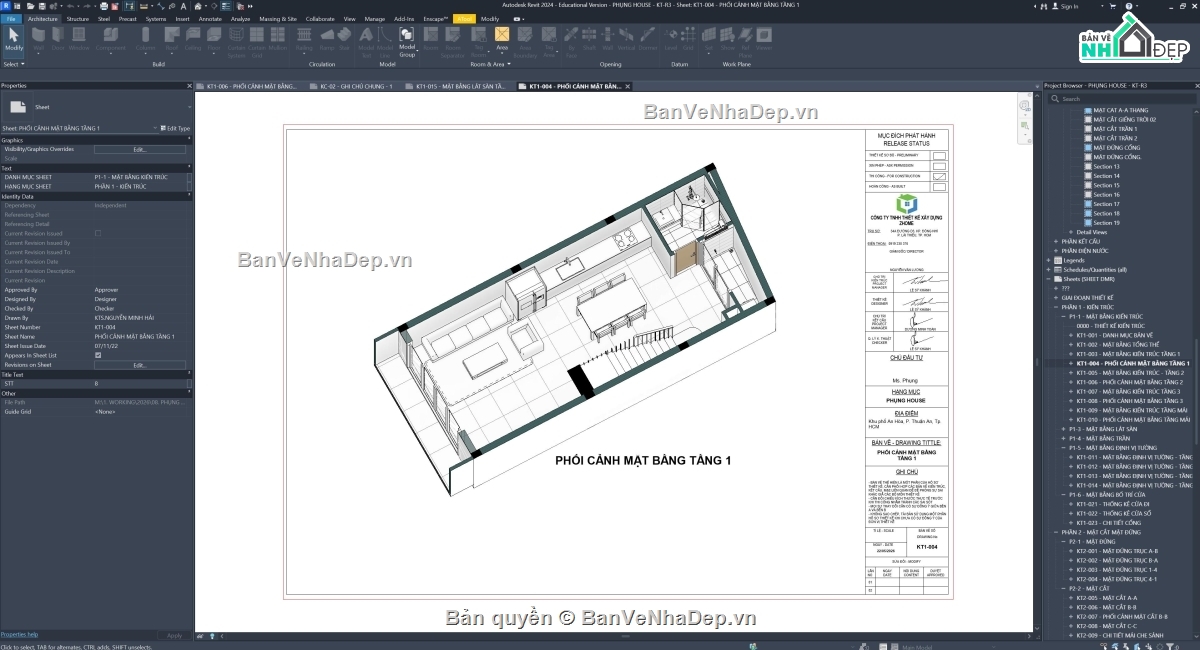Open the Collaborate ribbon tab

[320, 19]
